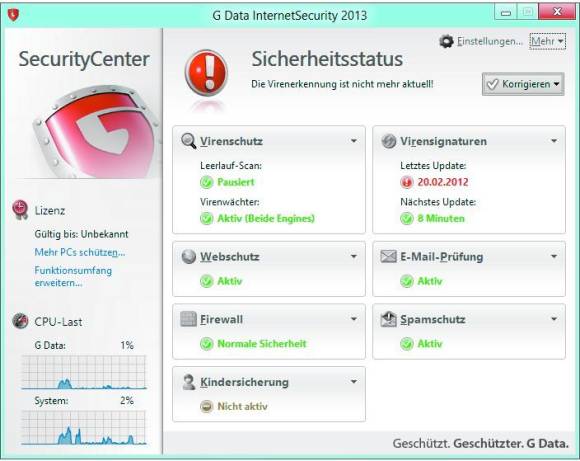Open the Korrigieren dropdown button

coord(523,84)
